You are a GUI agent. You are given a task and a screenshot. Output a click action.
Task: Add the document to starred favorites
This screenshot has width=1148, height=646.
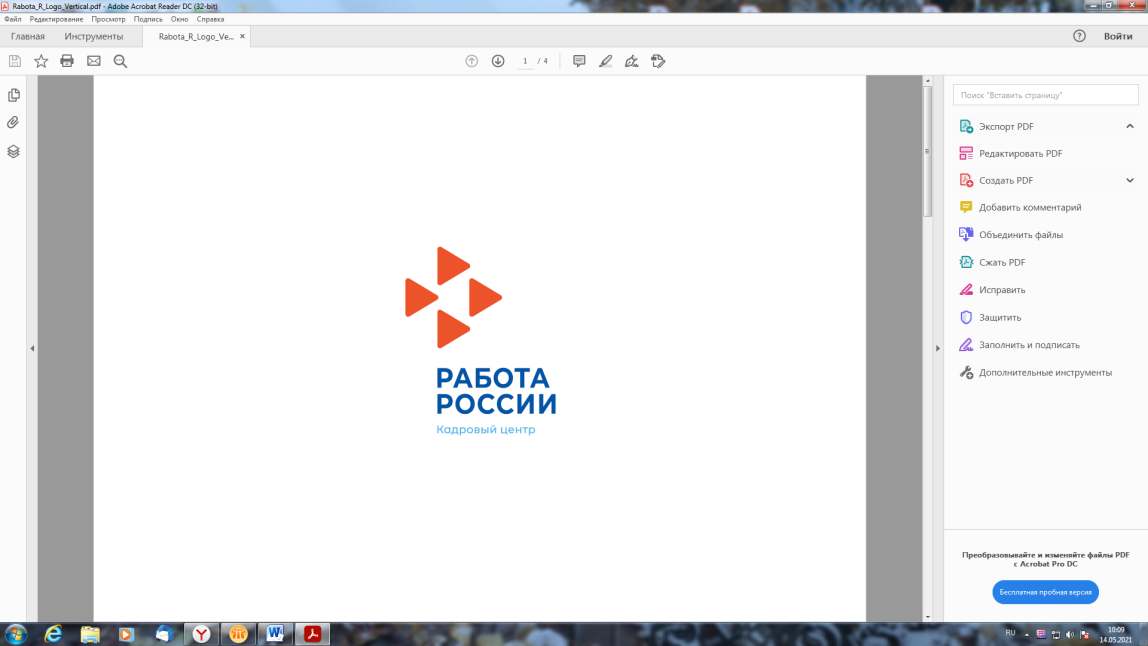(41, 62)
